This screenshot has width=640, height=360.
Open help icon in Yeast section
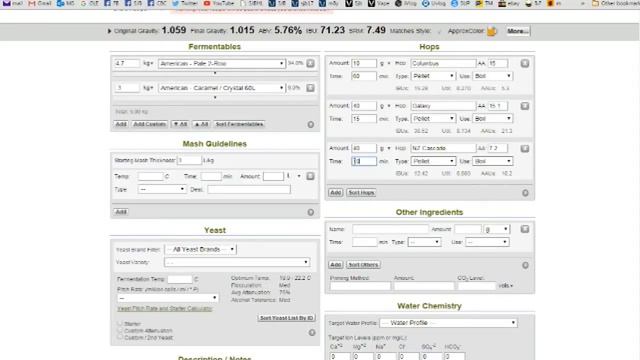pyautogui.click(x=312, y=333)
